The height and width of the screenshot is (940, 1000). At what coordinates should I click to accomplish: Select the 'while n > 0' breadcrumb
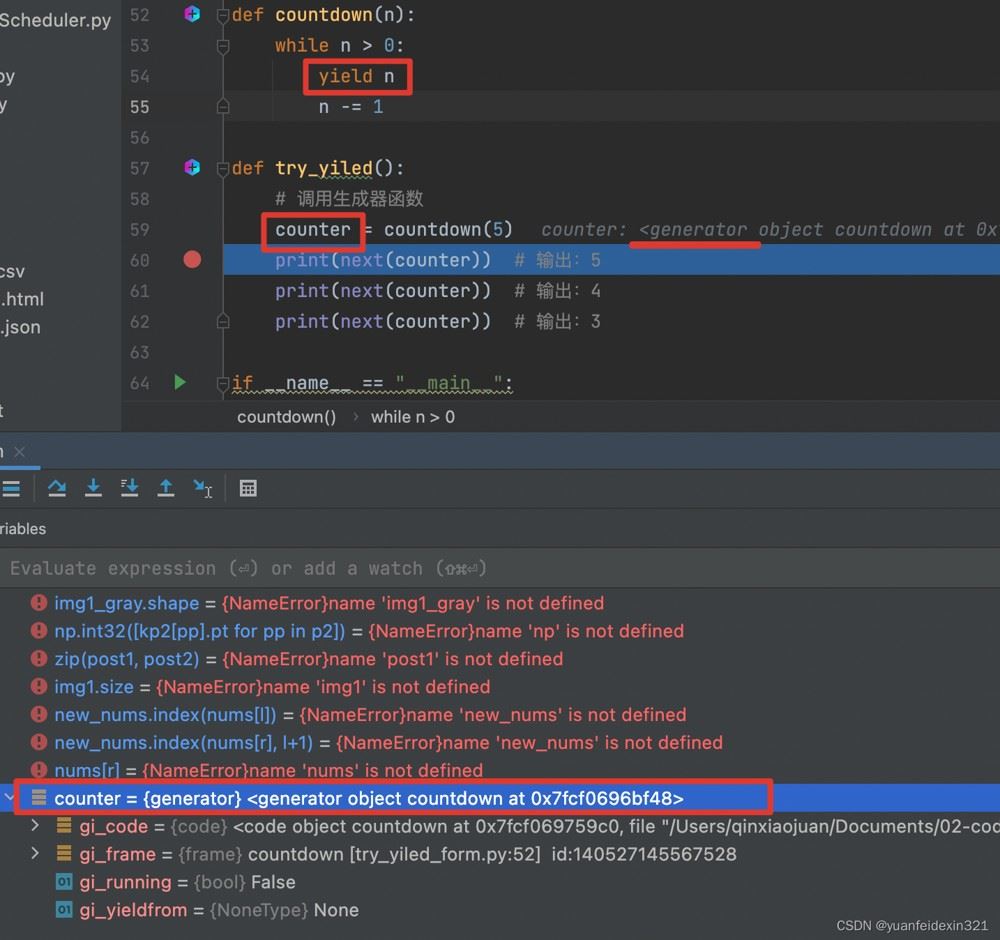413,417
